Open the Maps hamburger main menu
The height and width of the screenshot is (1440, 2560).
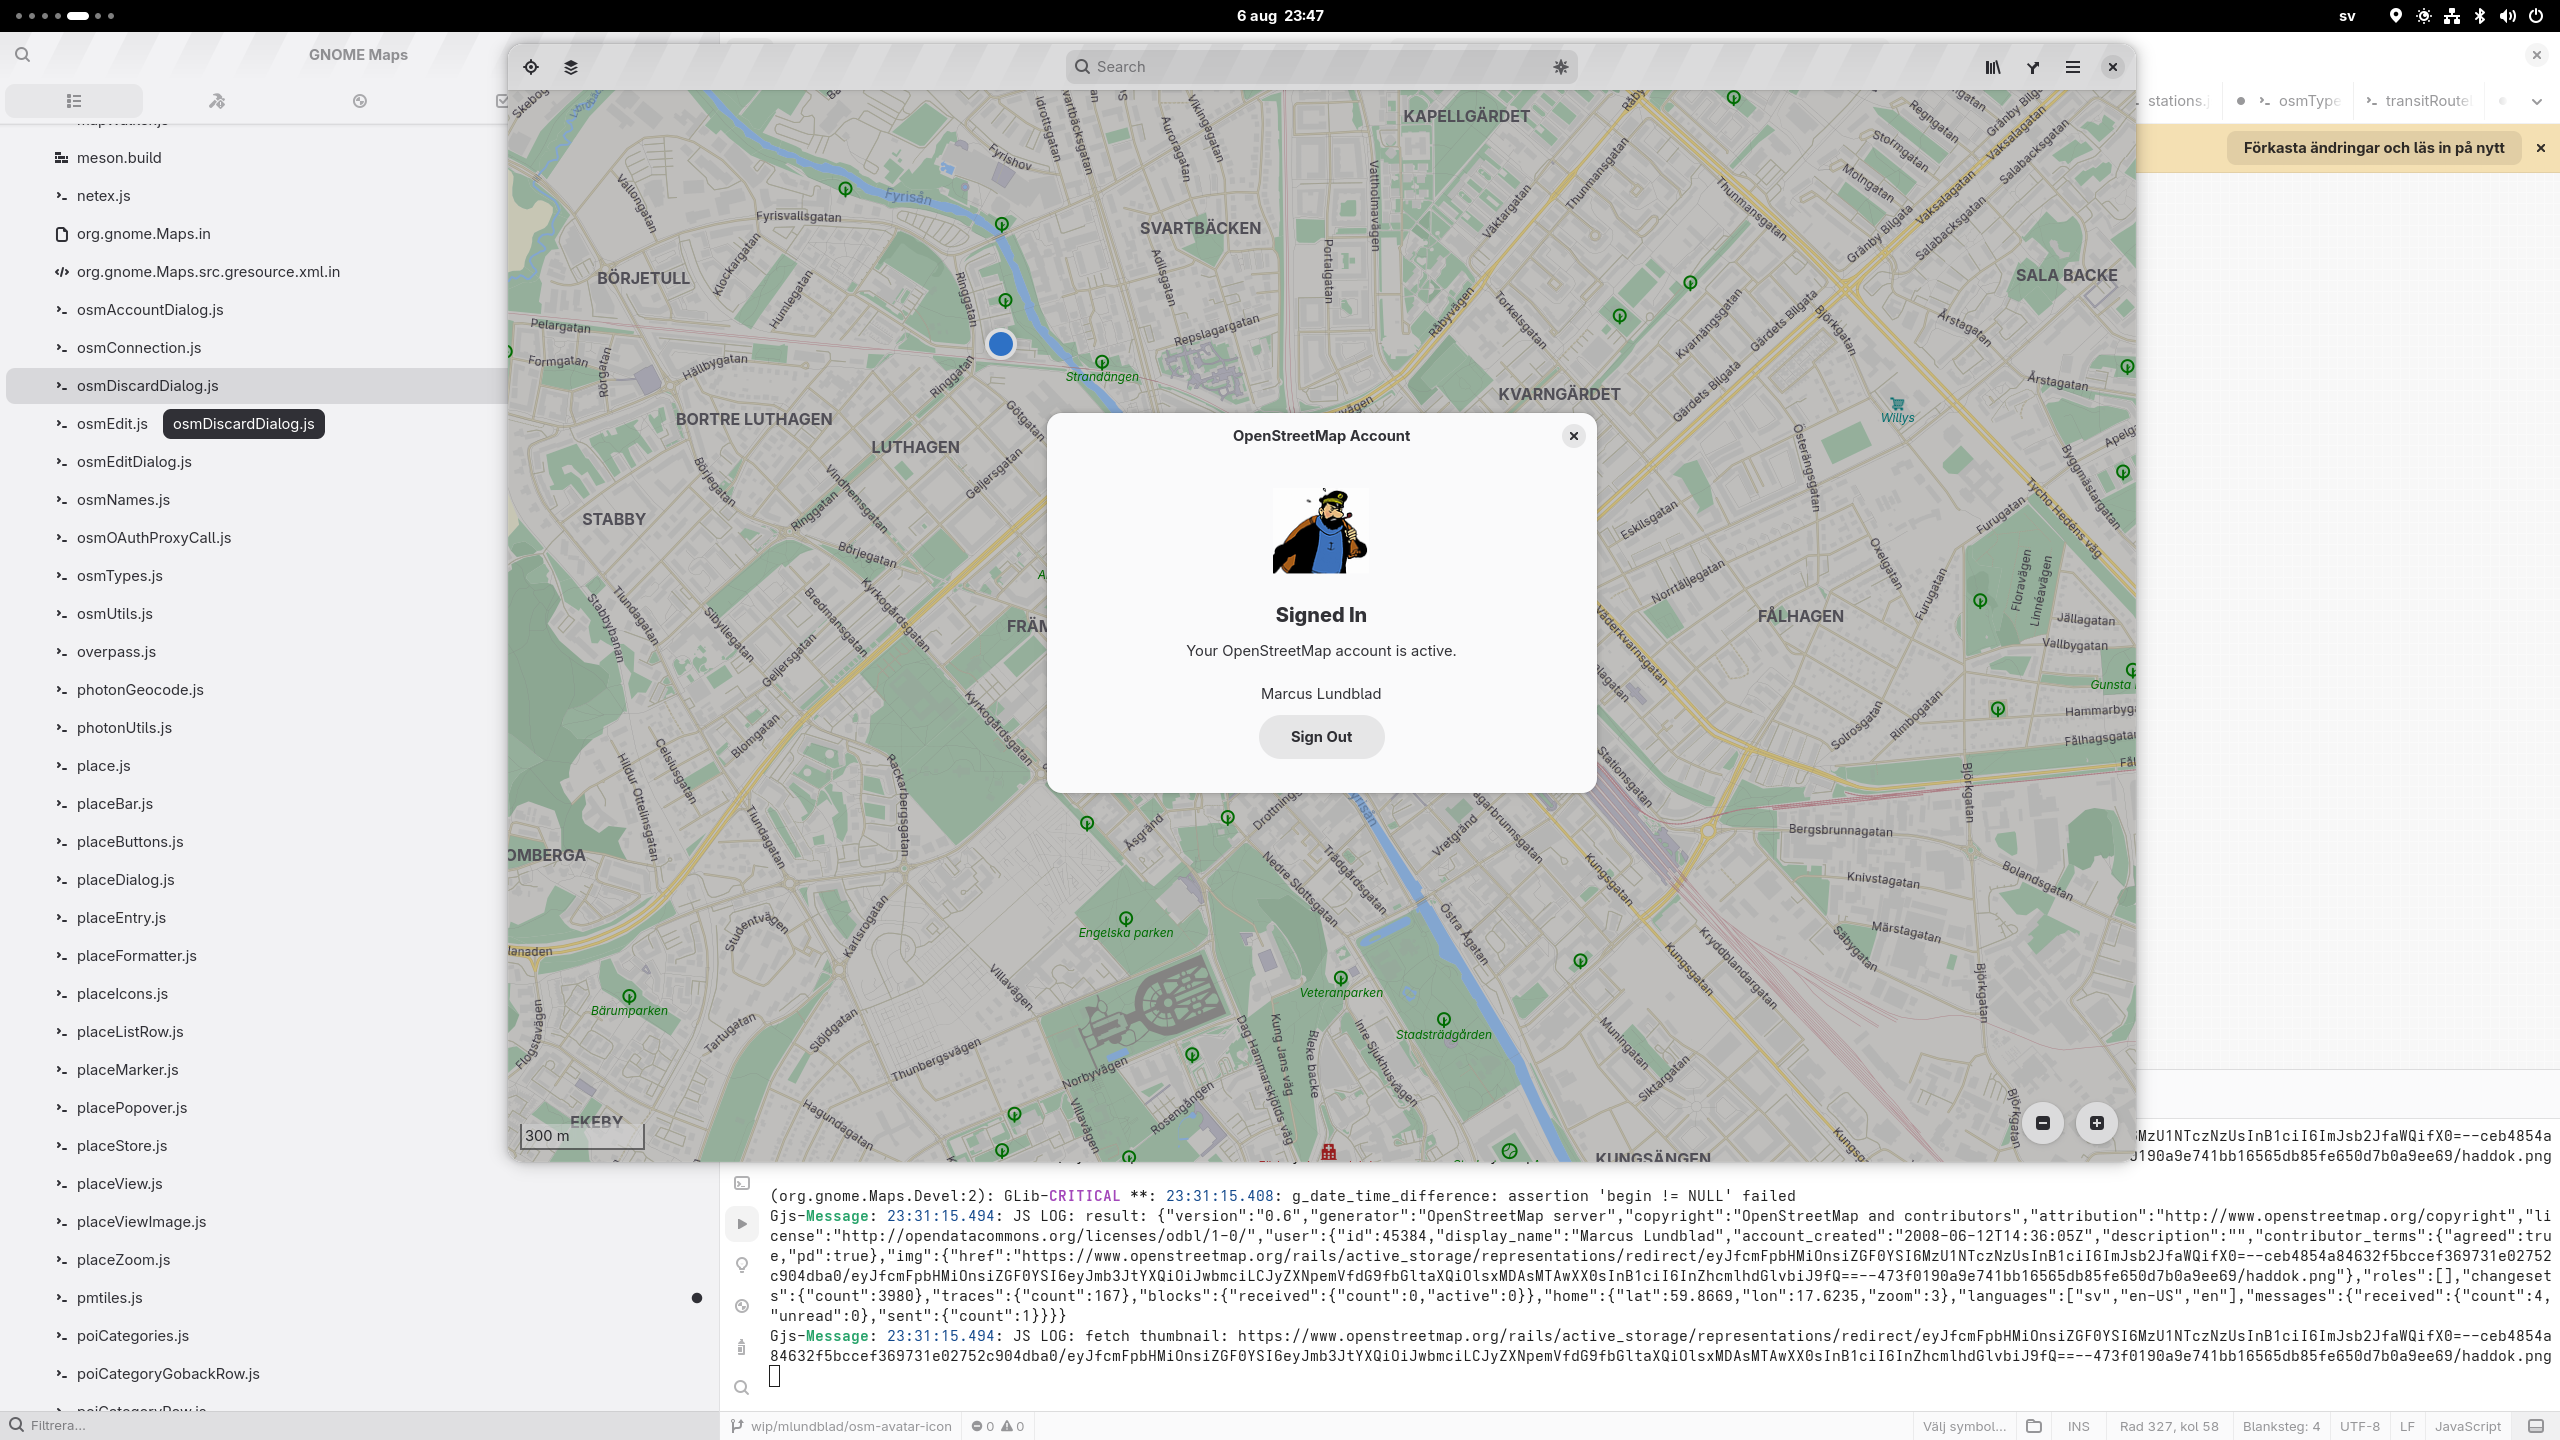[2073, 67]
